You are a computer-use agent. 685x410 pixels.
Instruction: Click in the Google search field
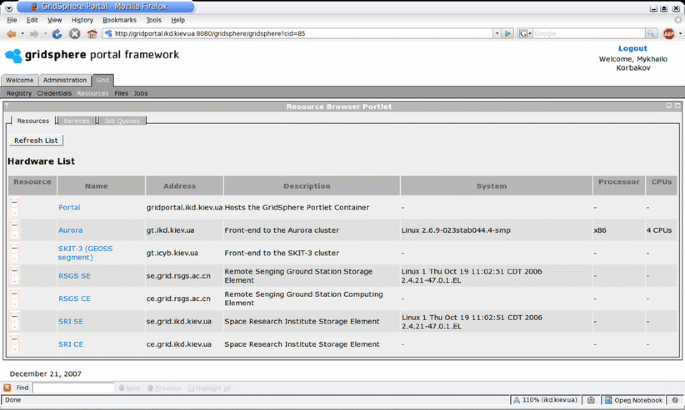(588, 34)
